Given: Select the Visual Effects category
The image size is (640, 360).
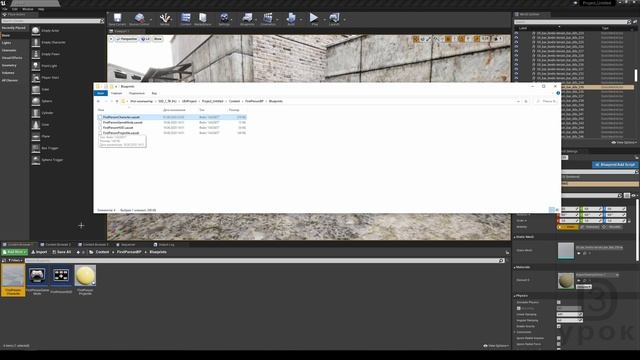Looking at the screenshot, I should [12, 58].
